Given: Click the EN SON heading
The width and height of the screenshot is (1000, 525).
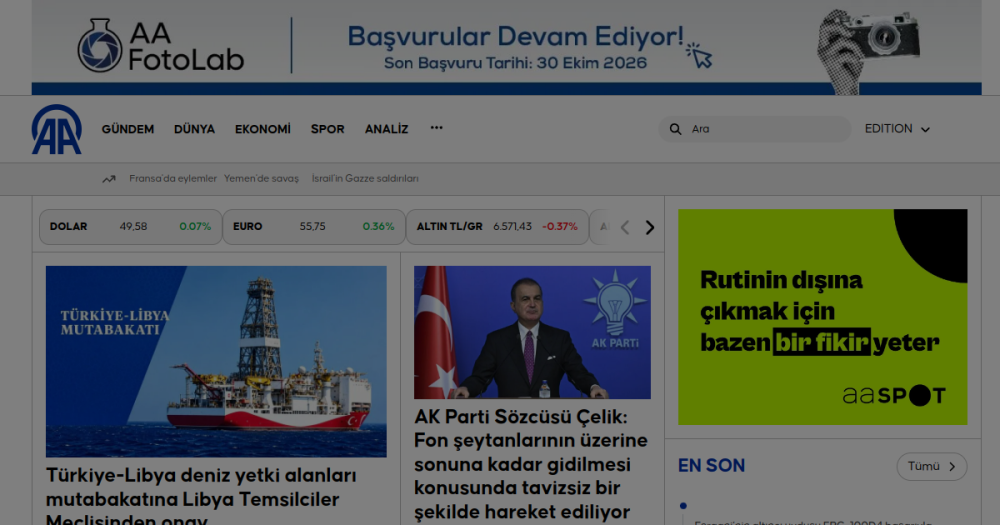Looking at the screenshot, I should coord(711,466).
